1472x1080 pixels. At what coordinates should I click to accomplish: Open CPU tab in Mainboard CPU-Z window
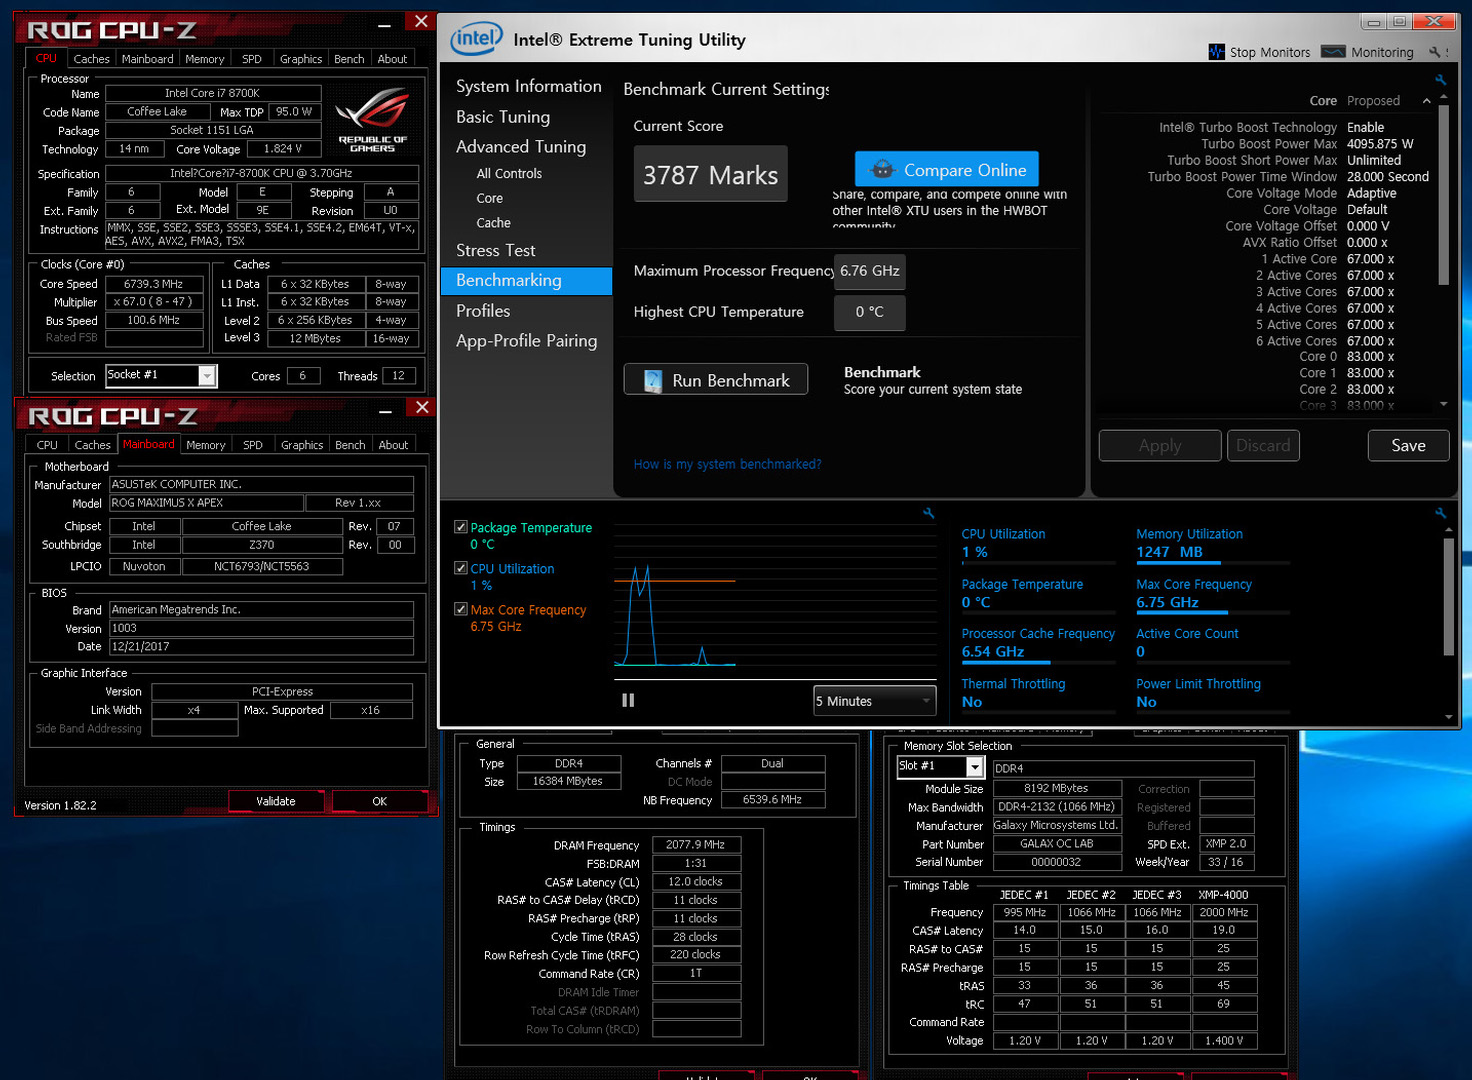(x=47, y=445)
